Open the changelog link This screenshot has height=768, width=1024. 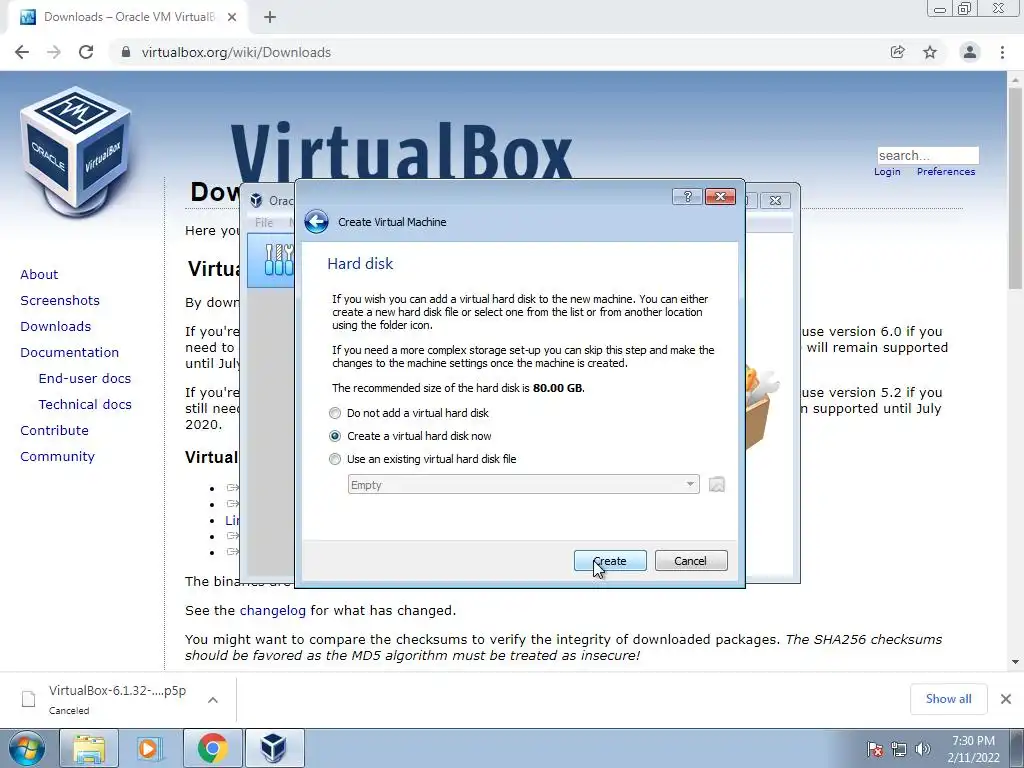[x=272, y=611]
